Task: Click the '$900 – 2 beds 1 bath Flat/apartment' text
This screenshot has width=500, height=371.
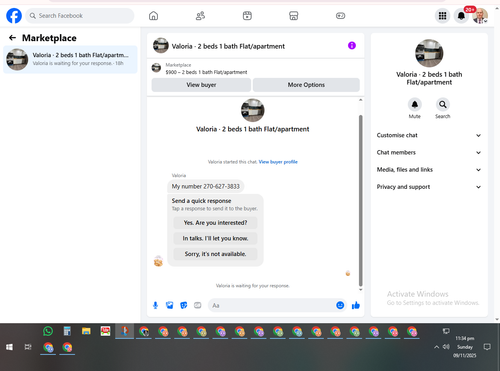Action: click(206, 72)
